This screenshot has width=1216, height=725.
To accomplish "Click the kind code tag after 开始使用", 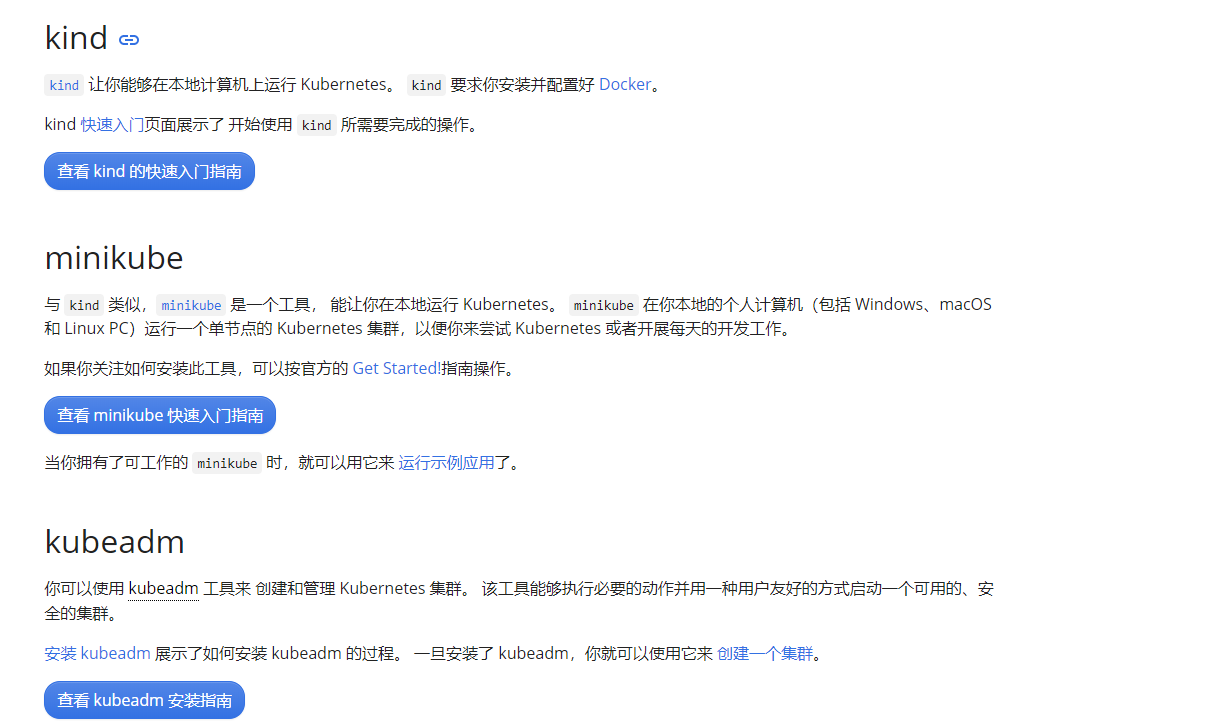I will point(317,125).
